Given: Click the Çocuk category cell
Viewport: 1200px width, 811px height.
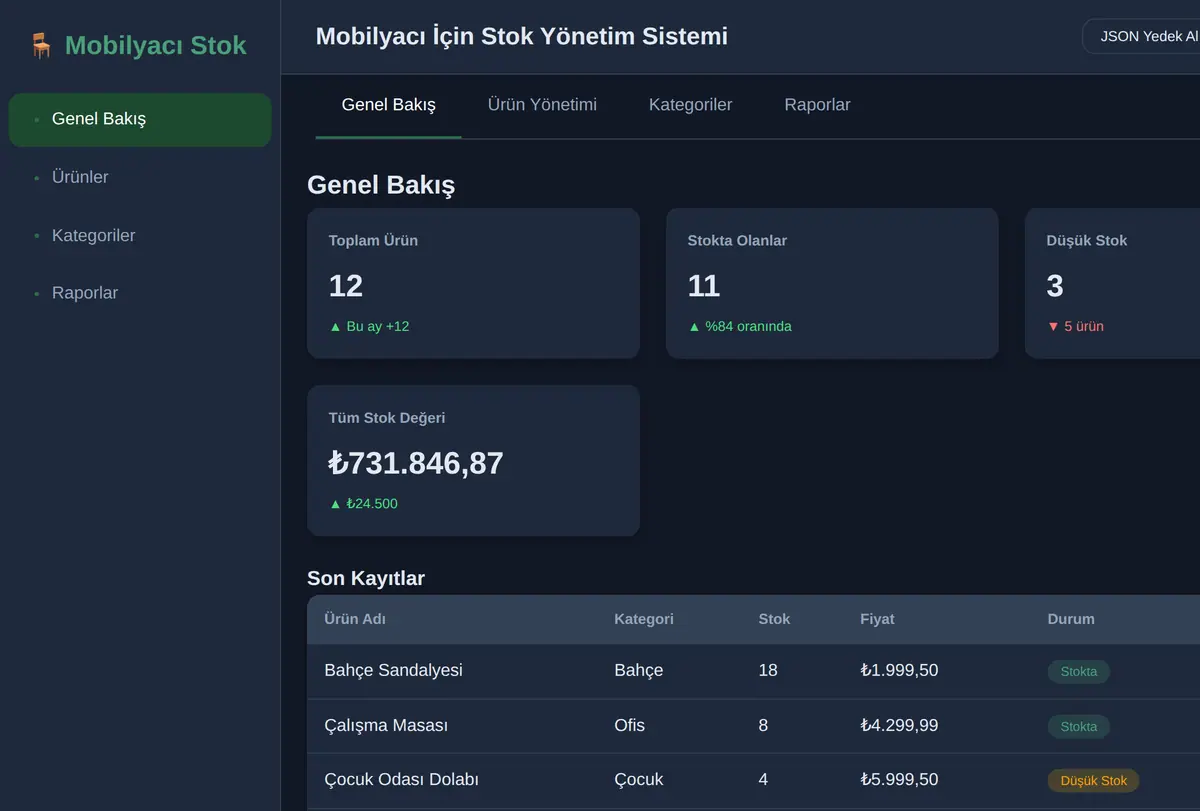Looking at the screenshot, I should [x=638, y=780].
